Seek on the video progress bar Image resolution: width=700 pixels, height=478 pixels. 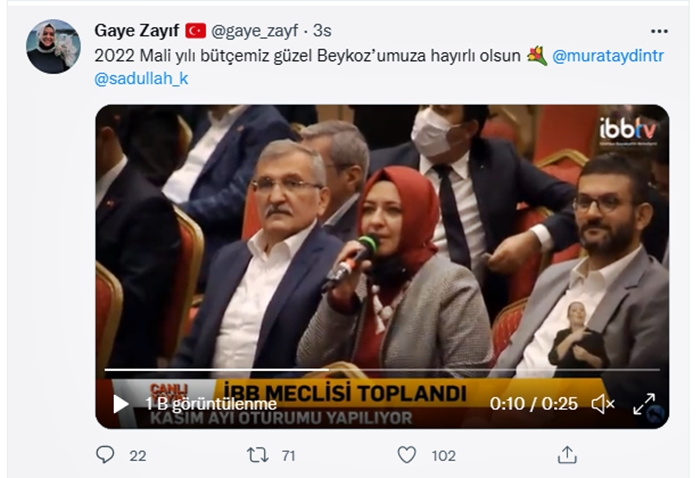pos(382,370)
